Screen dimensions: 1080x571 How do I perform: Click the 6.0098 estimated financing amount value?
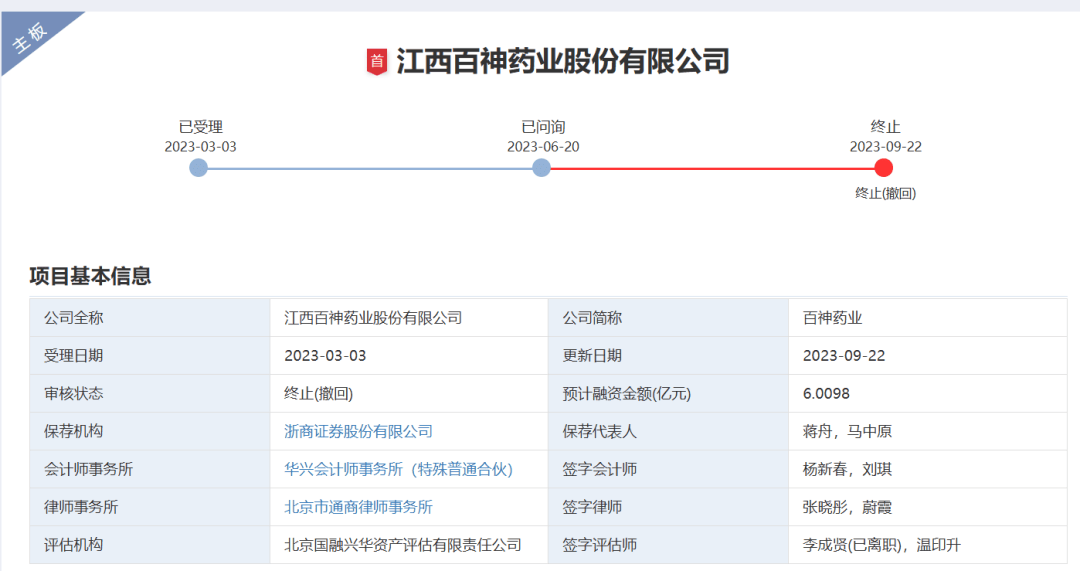coord(826,394)
